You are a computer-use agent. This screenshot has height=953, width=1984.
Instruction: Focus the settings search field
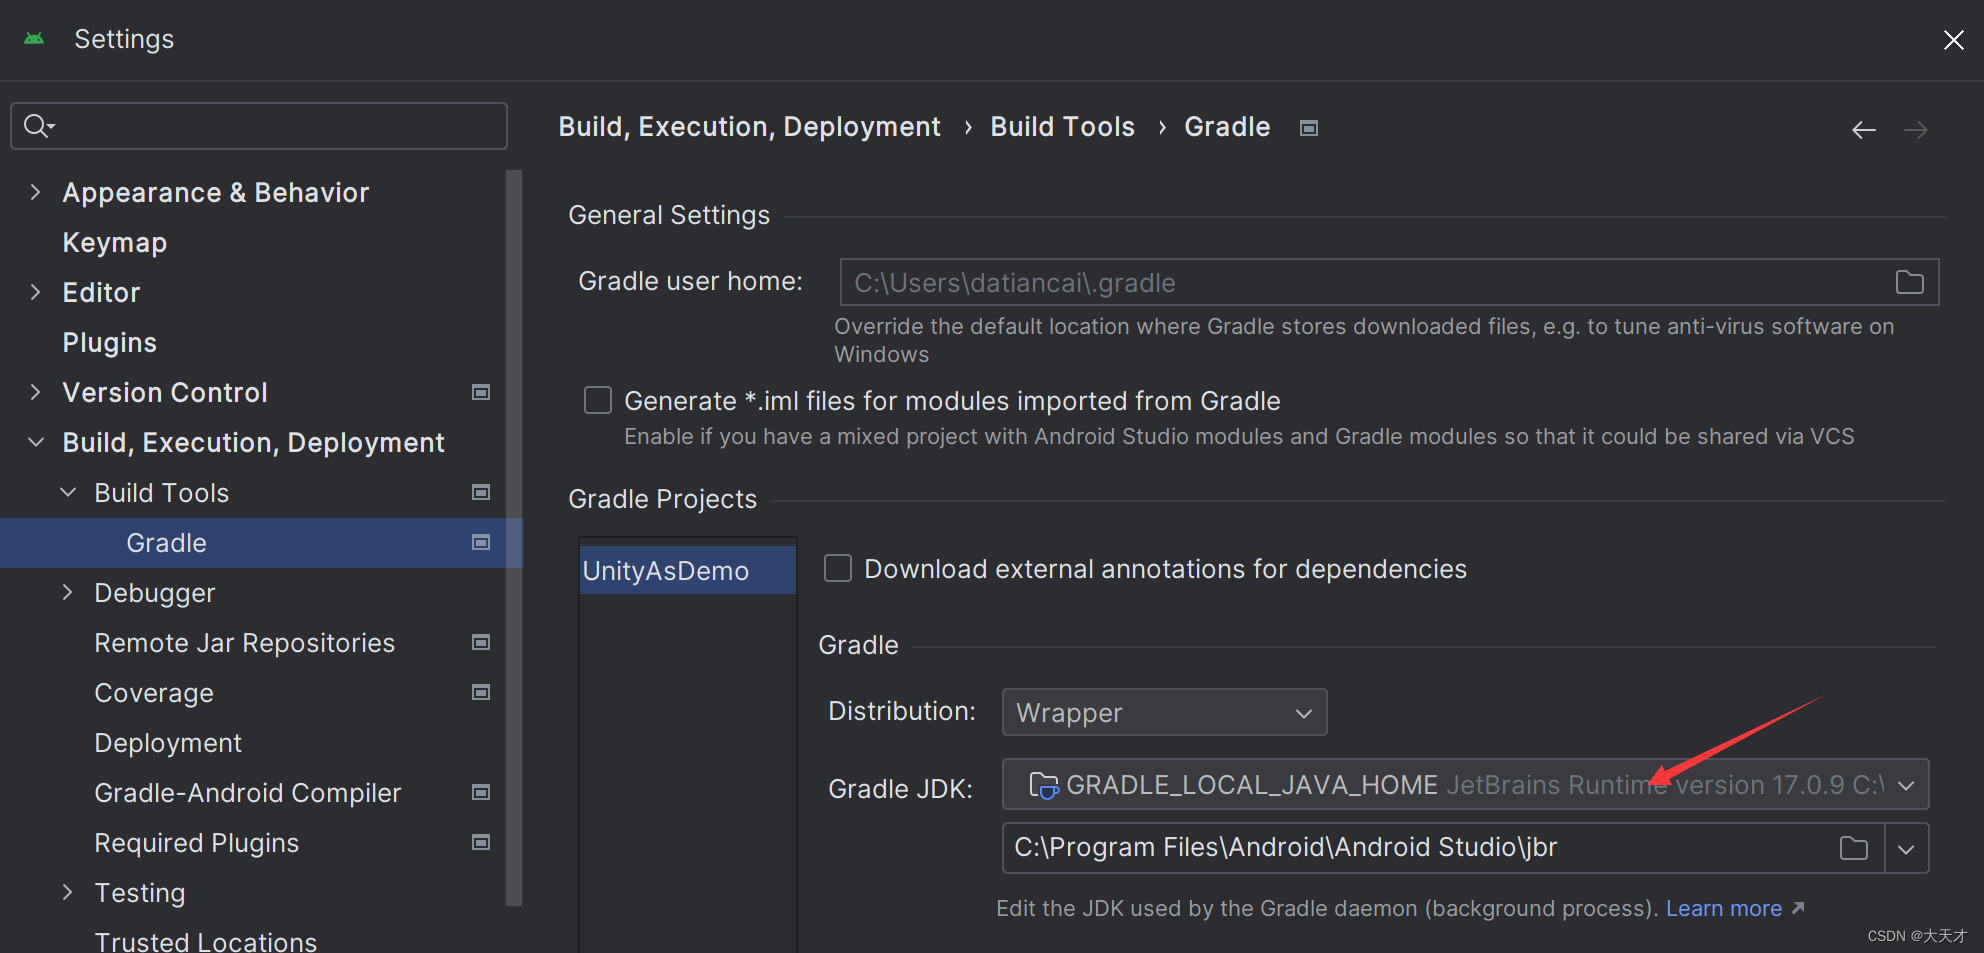259,126
